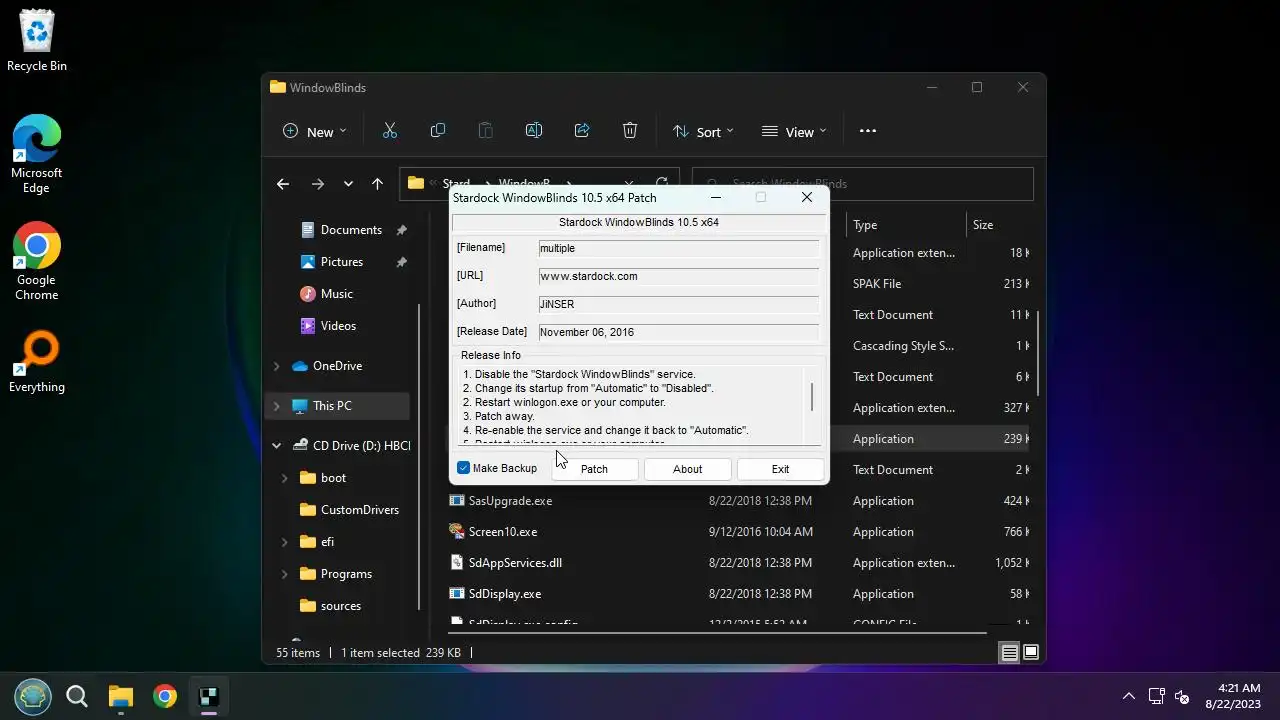Select SdDisplay.exe file

505,594
